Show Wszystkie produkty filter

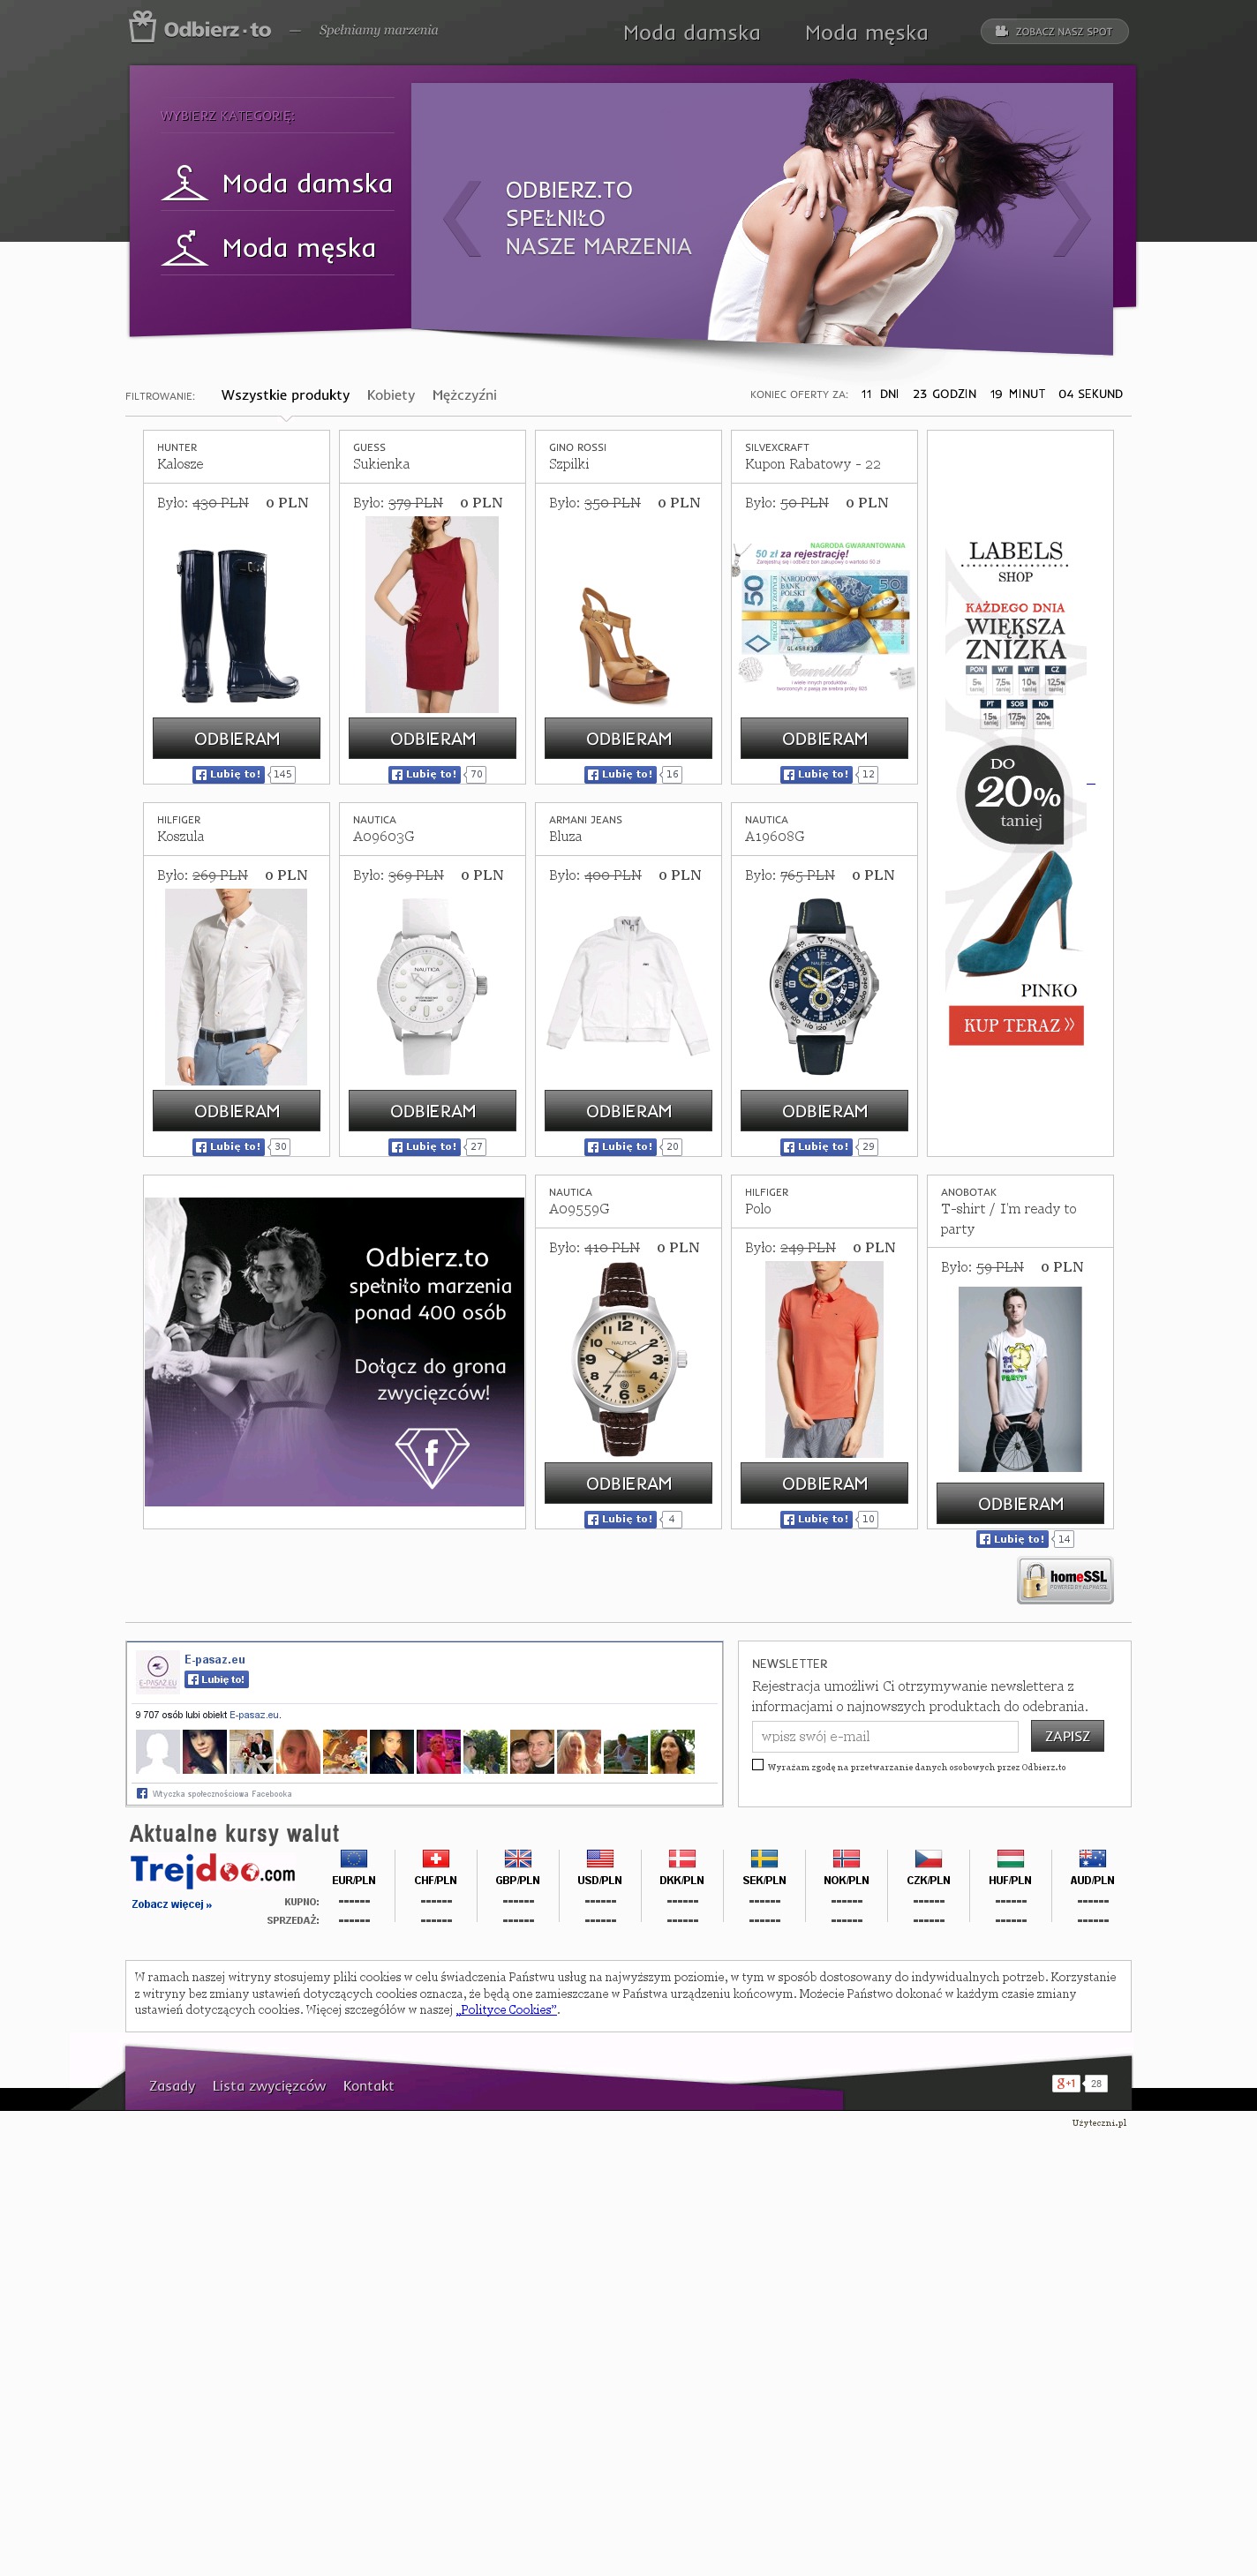[x=286, y=395]
